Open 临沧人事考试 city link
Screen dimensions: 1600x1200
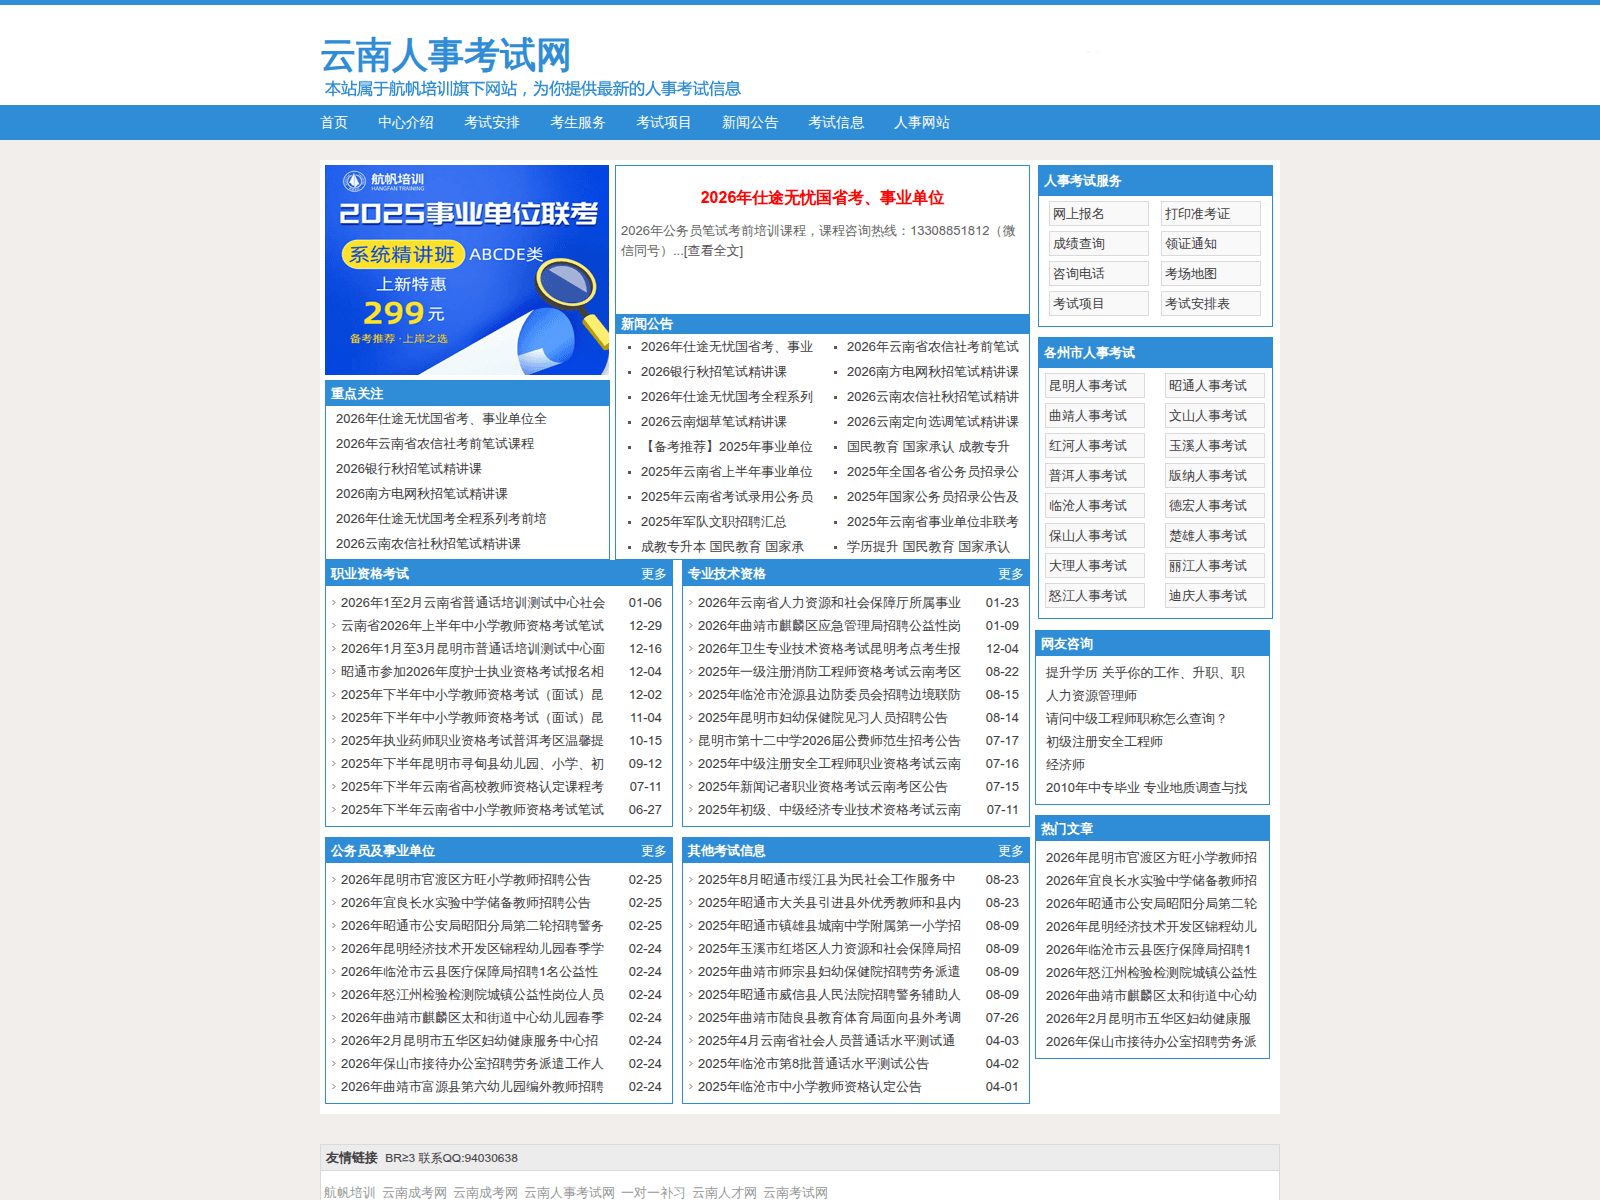[1094, 506]
